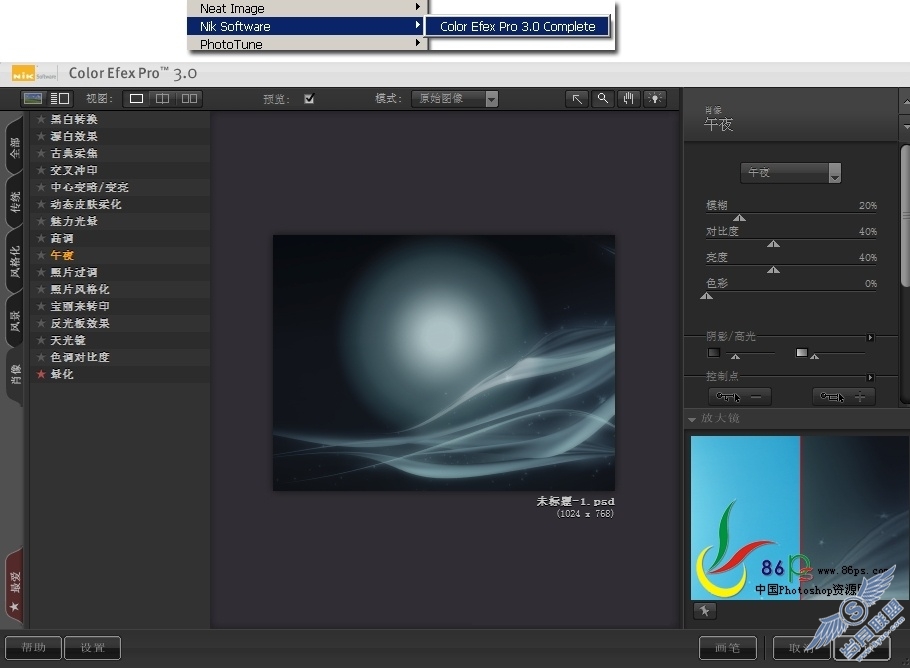Click the highlight protection swatch icon
910x668 pixels.
coord(801,353)
